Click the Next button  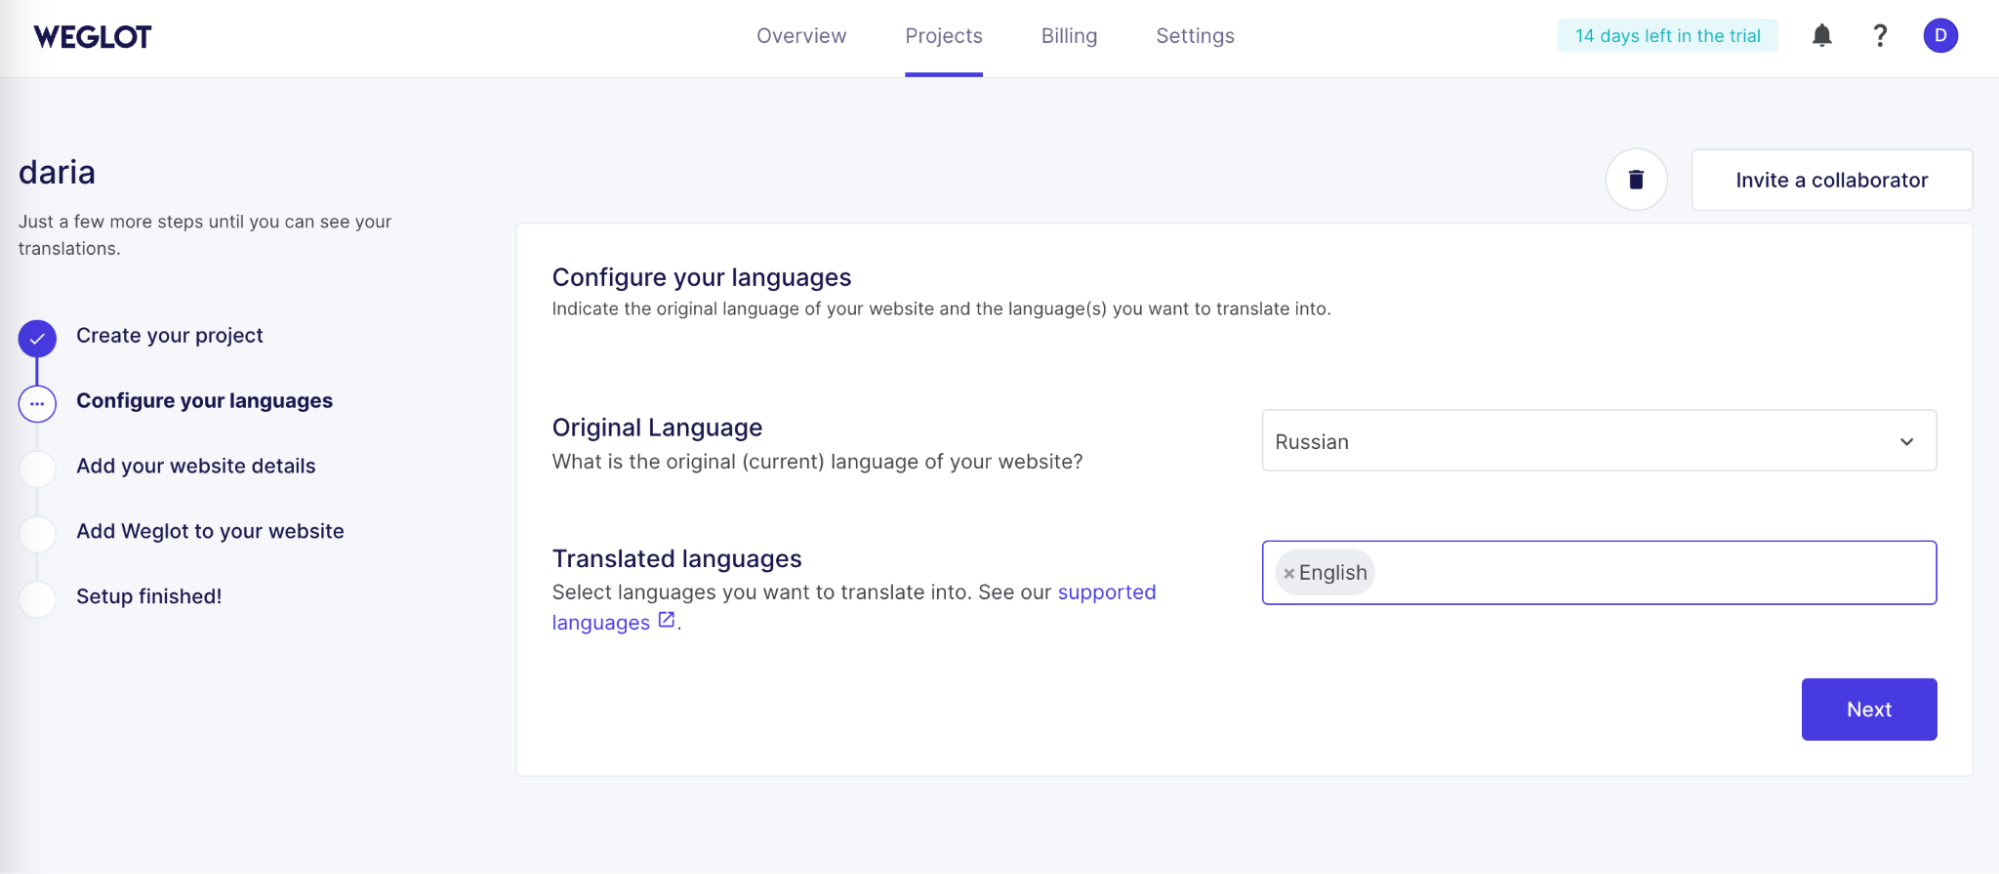[1868, 709]
